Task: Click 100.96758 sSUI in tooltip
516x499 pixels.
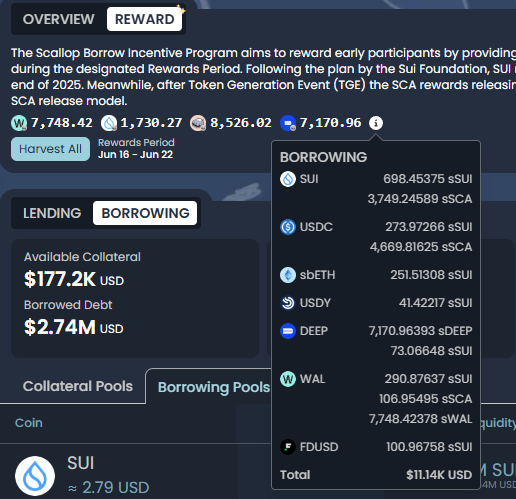Action: 429,447
